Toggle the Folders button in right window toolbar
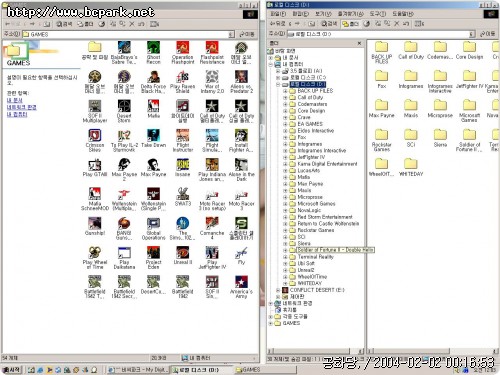 pos(351,24)
